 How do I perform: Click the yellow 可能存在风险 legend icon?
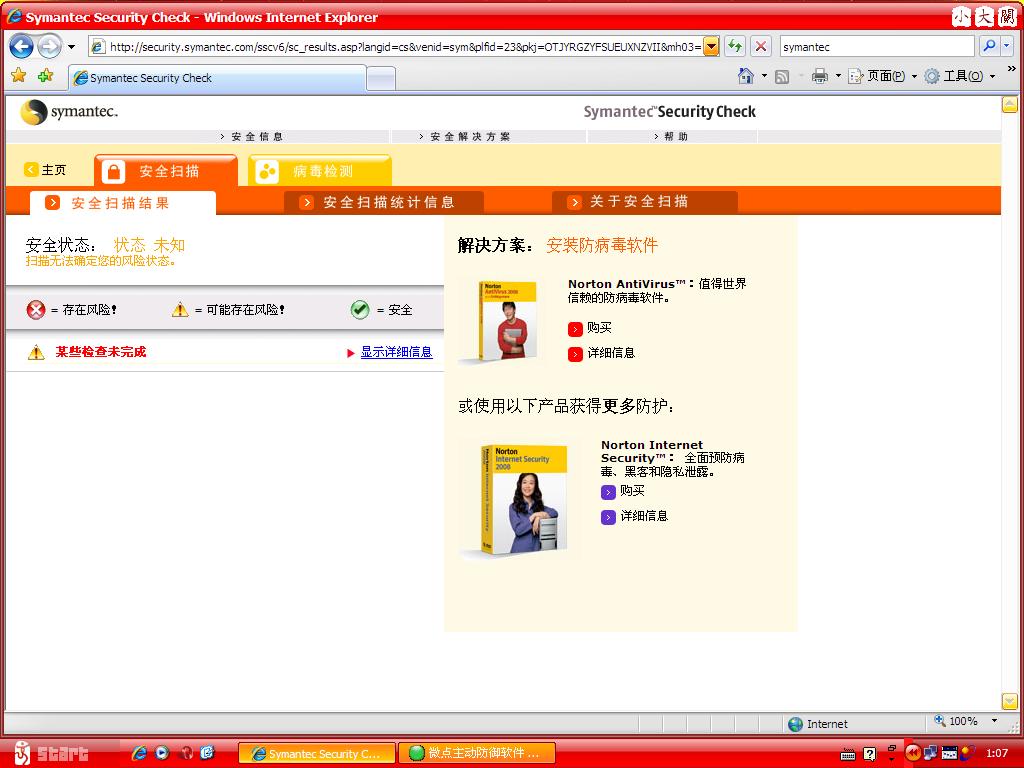coord(180,310)
